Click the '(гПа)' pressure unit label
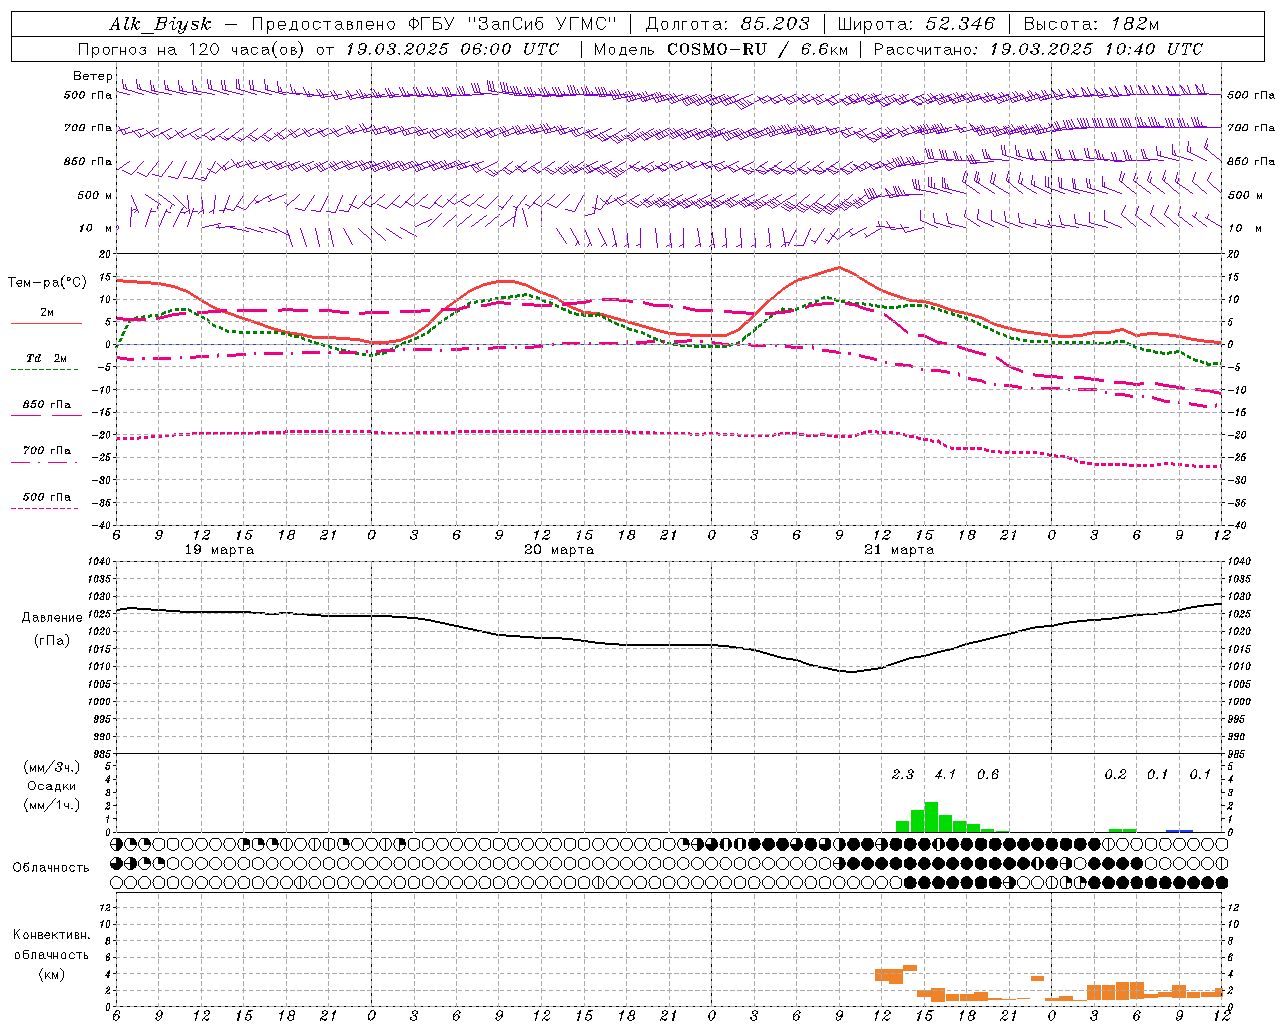 pos(52,640)
